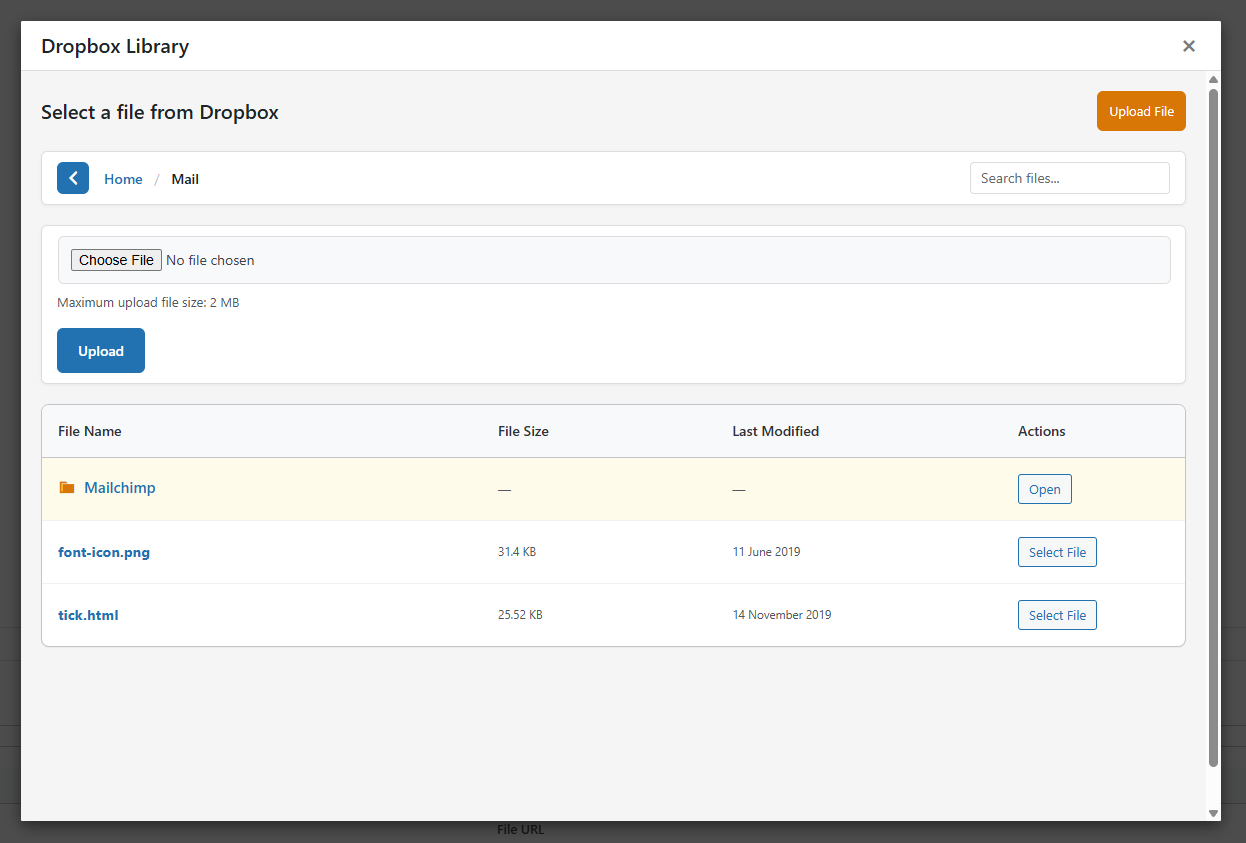The height and width of the screenshot is (843, 1246).
Task: Click the scrollbar down arrow
Action: (x=1213, y=813)
